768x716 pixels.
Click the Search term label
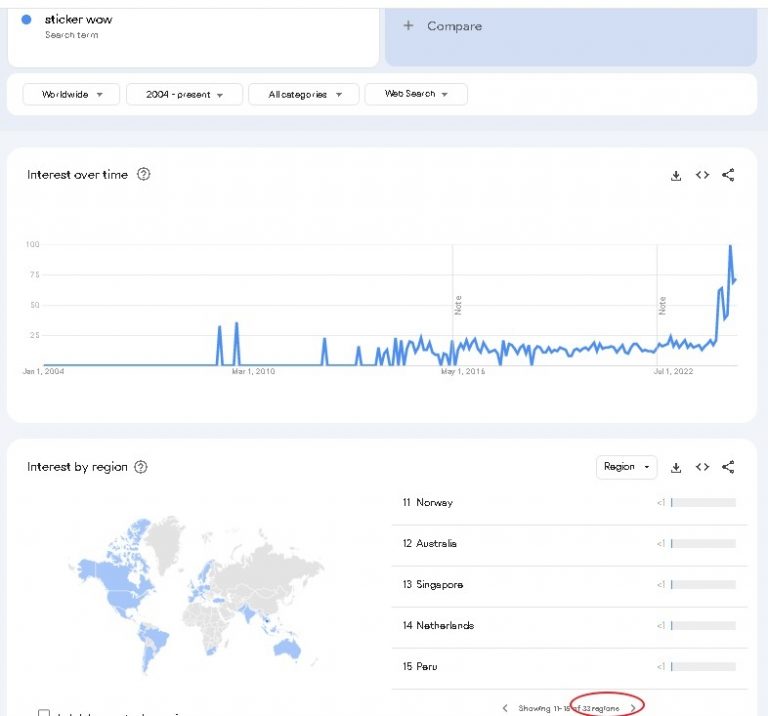pyautogui.click(x=72, y=35)
